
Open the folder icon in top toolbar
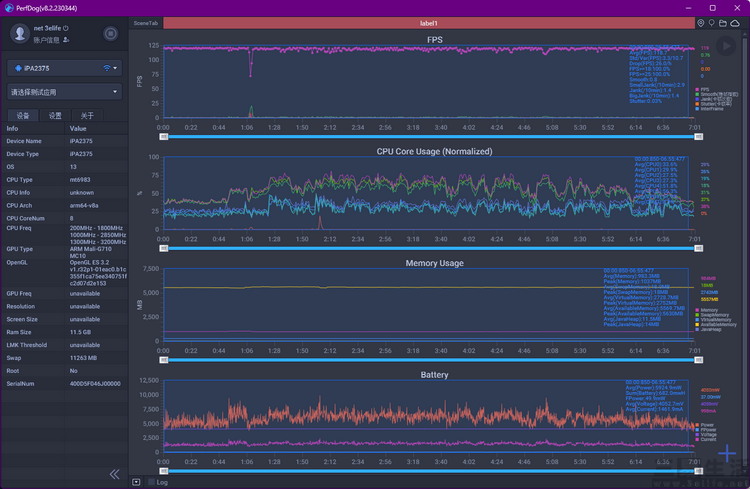(723, 23)
